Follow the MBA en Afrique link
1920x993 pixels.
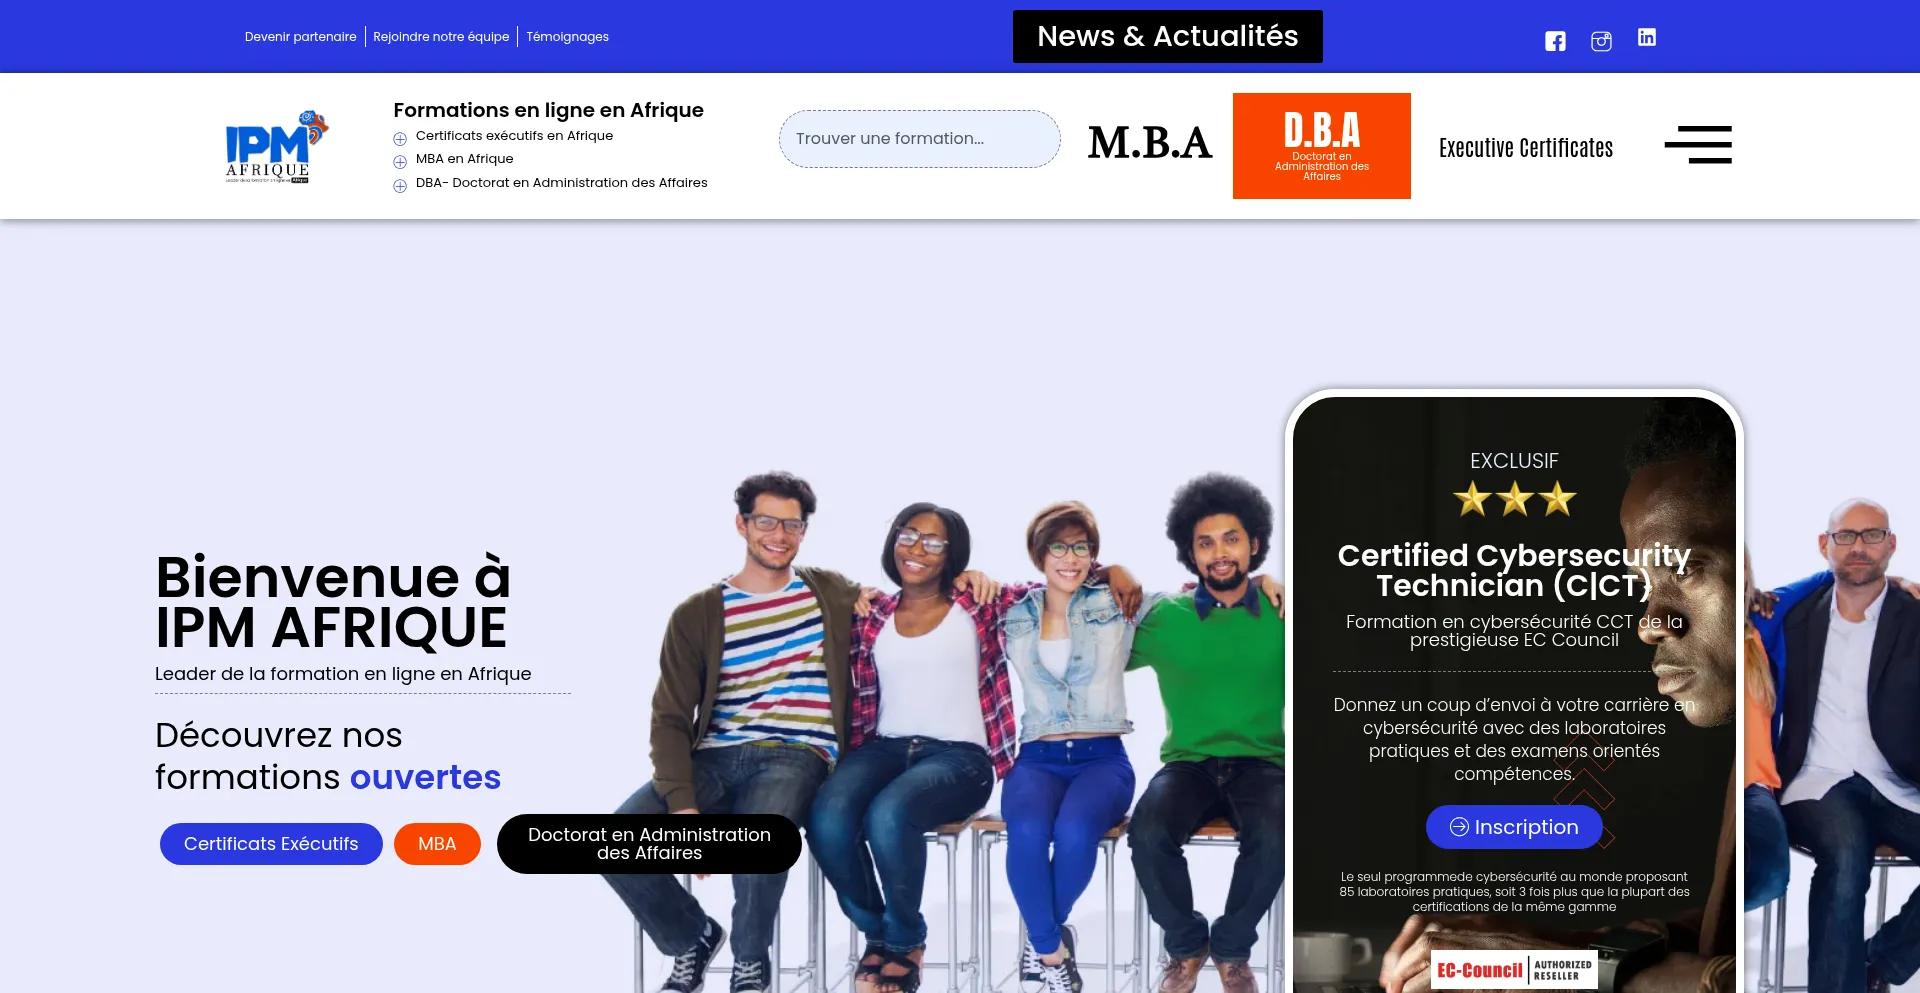[x=464, y=159]
